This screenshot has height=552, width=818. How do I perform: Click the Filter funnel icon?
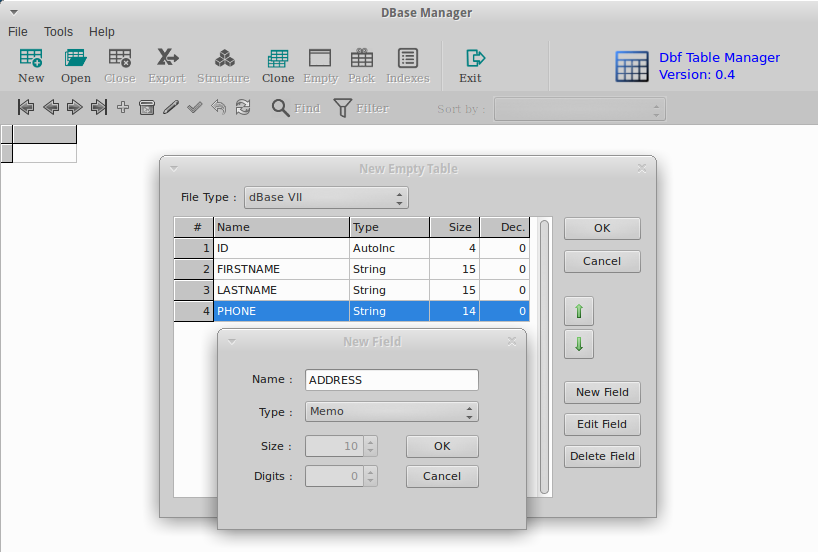point(342,108)
